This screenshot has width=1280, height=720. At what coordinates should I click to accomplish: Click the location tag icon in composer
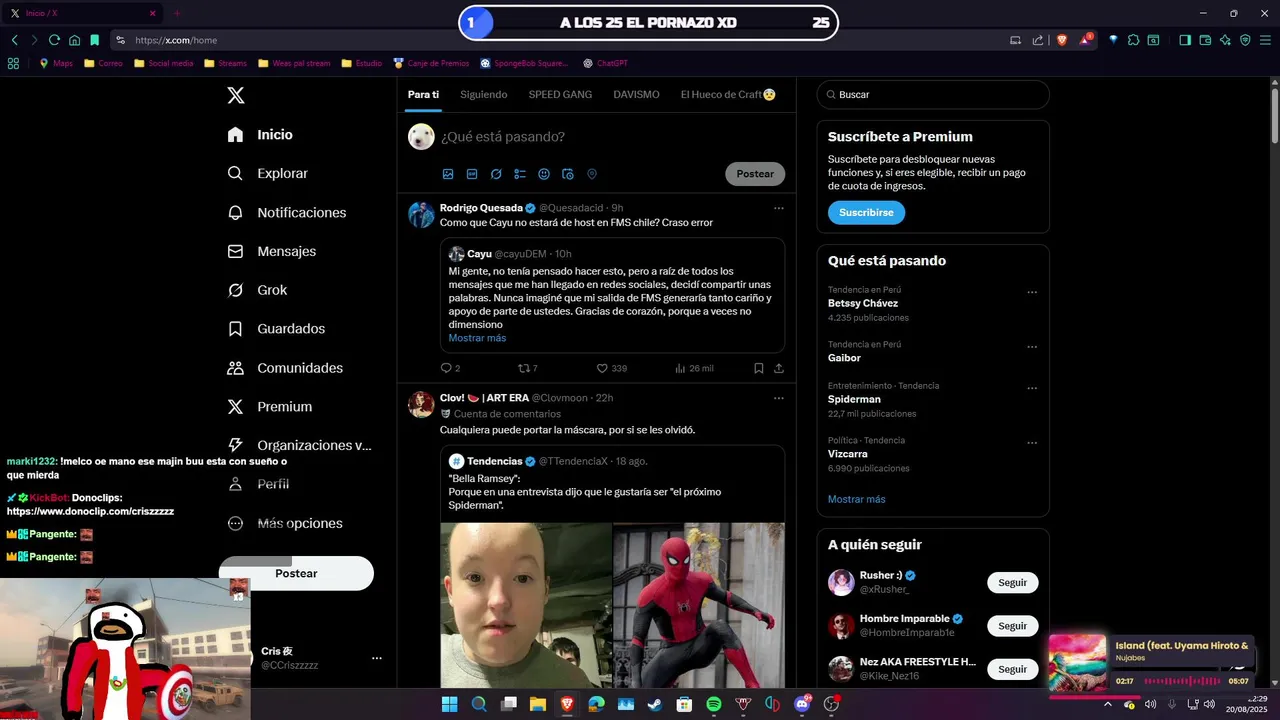(x=592, y=174)
